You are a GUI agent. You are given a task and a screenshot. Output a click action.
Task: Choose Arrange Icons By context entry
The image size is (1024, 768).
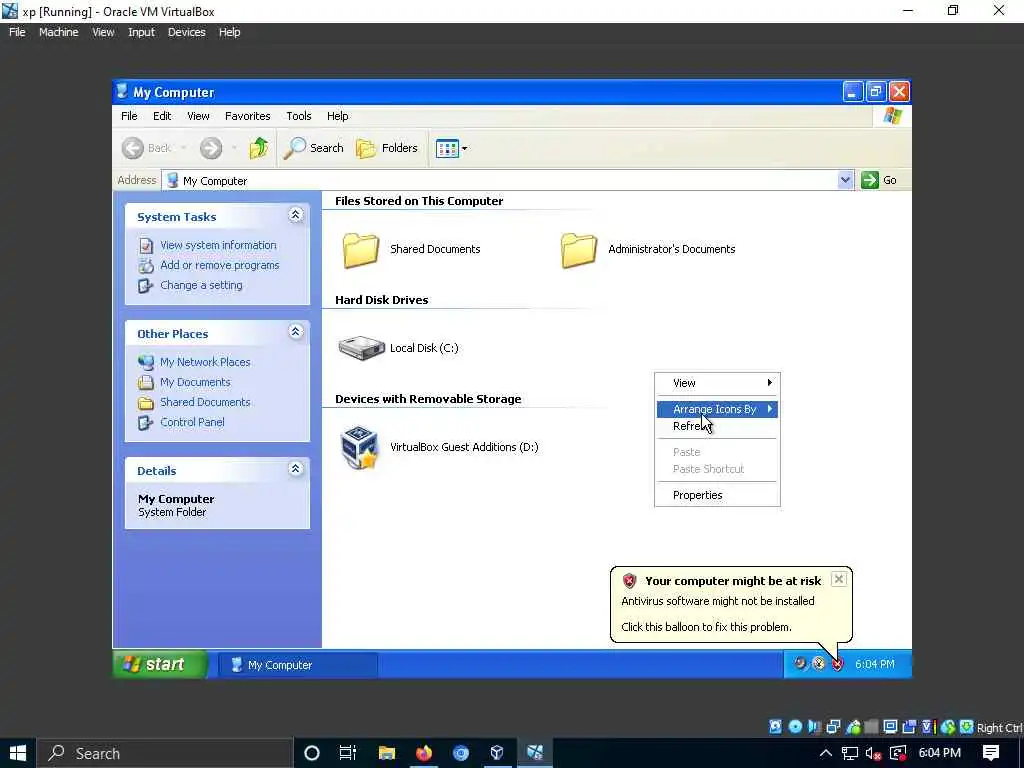point(717,409)
